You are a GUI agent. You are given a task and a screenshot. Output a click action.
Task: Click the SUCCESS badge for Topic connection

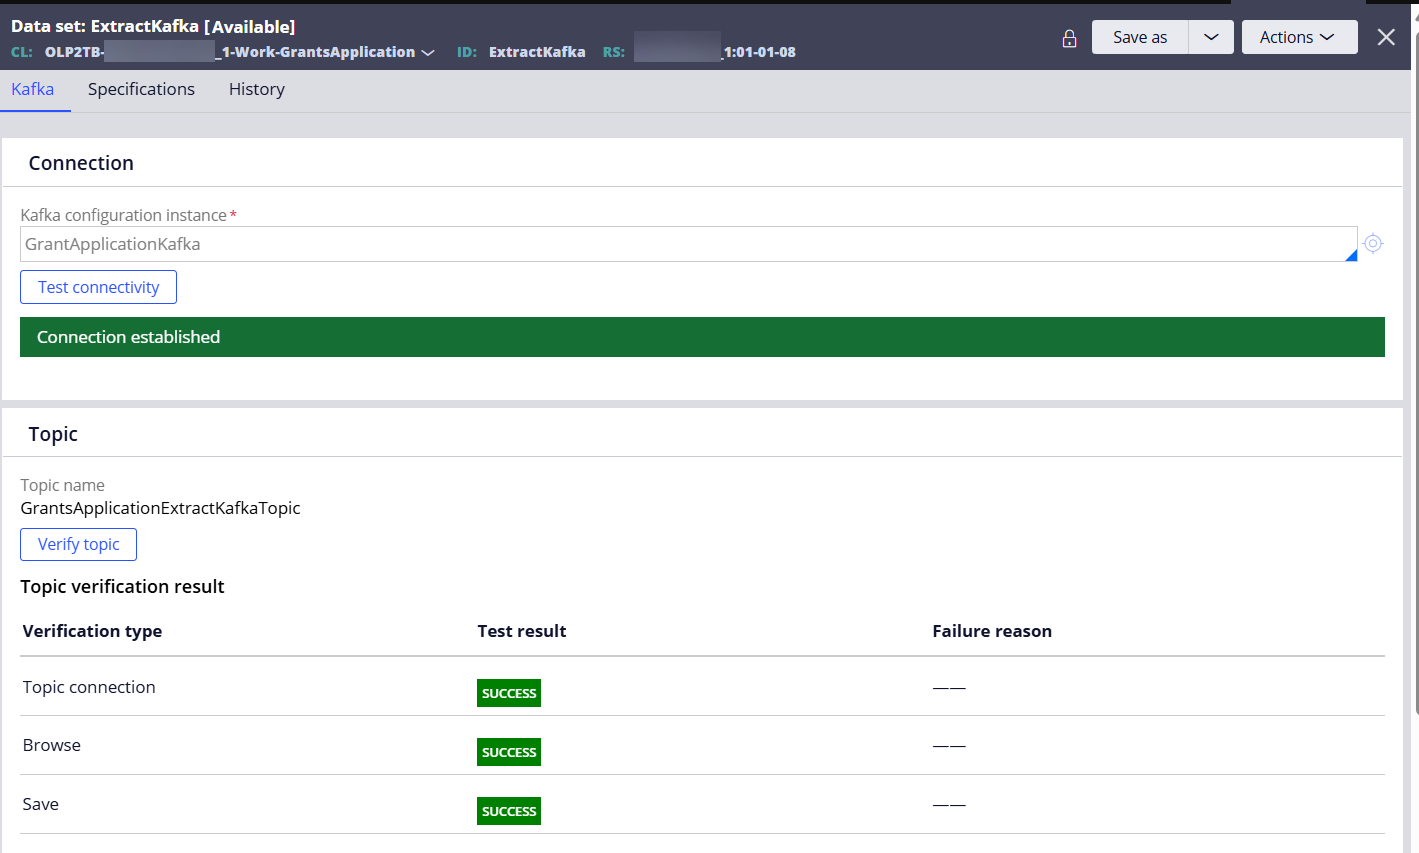click(x=509, y=693)
